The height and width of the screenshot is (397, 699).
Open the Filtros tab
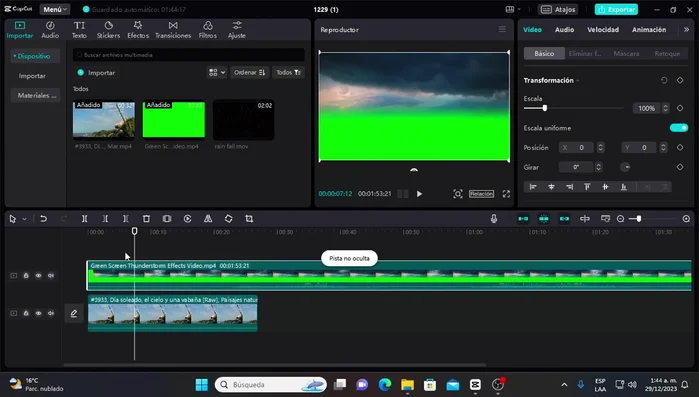click(208, 30)
